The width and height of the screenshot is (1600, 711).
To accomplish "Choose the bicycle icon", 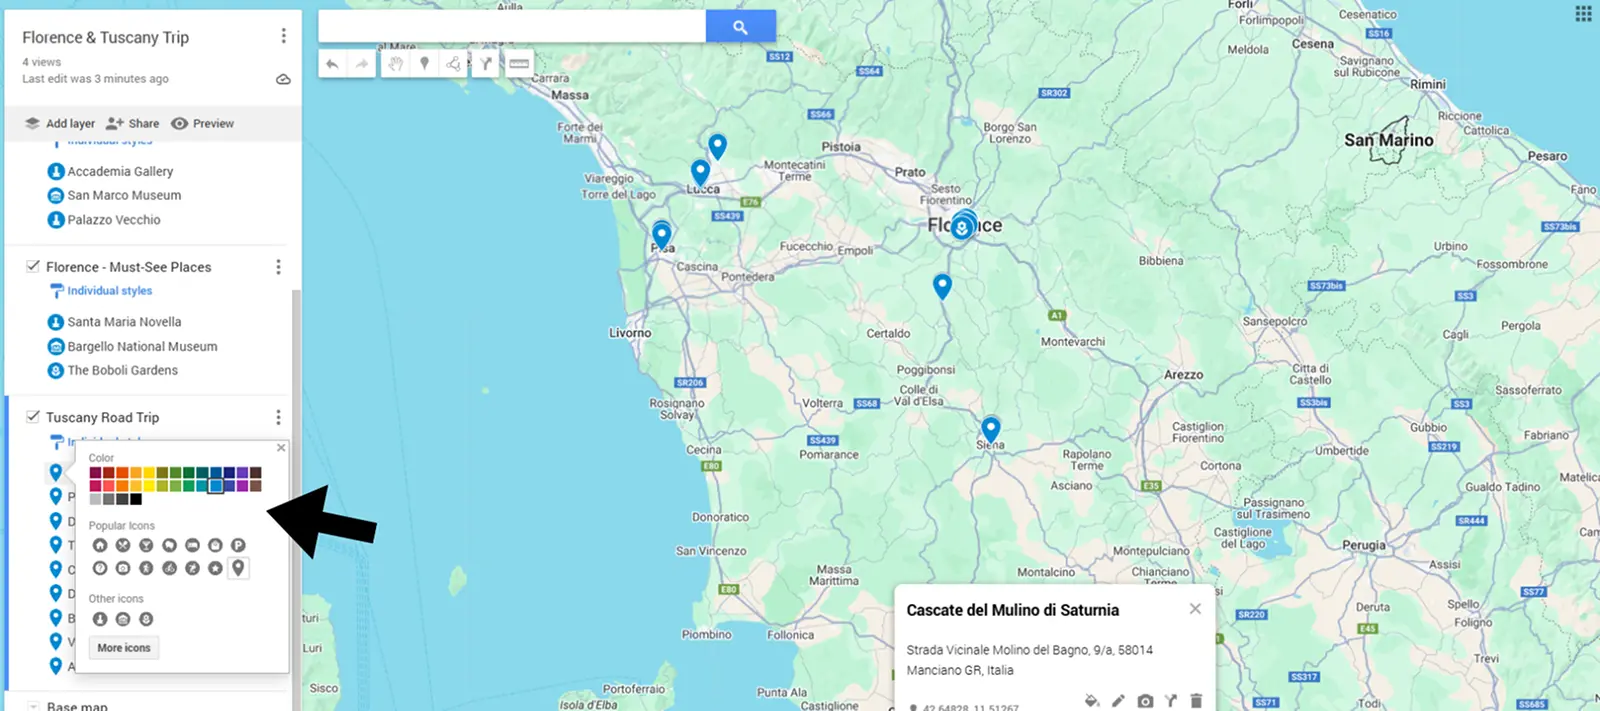I will [x=169, y=568].
